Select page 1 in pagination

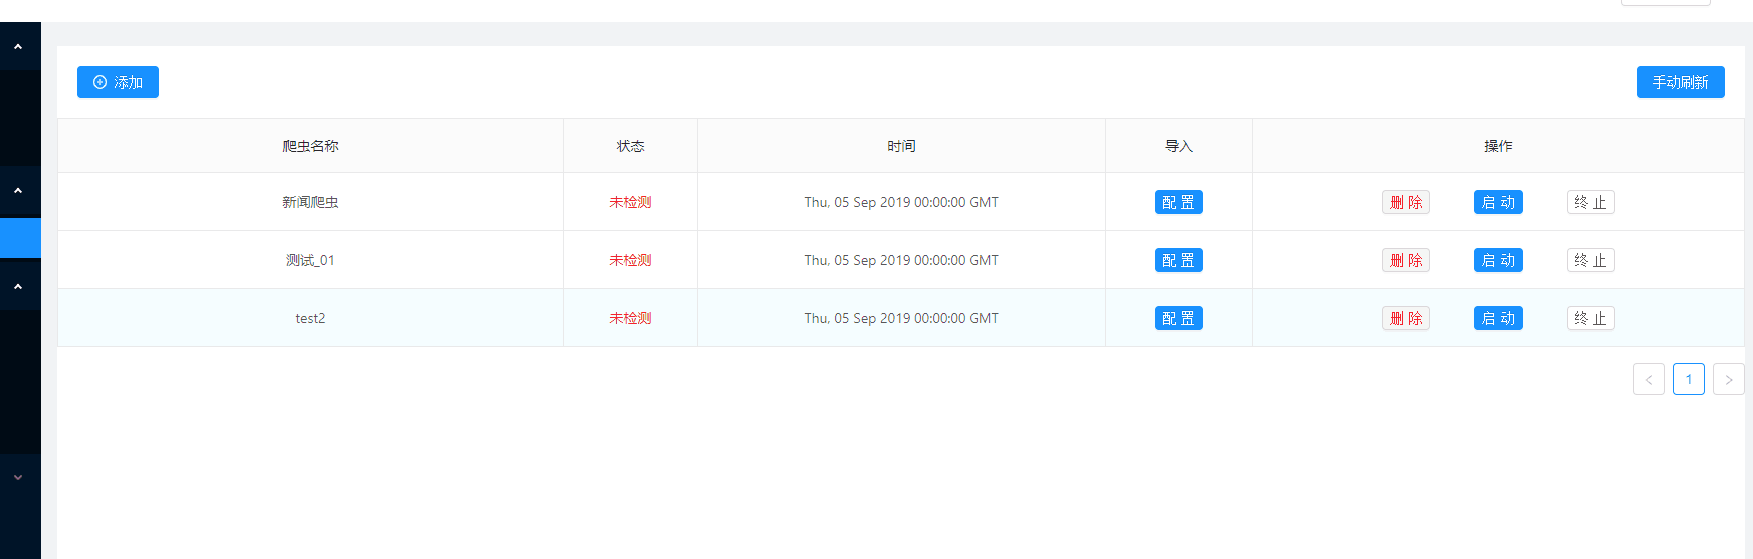click(x=1689, y=379)
